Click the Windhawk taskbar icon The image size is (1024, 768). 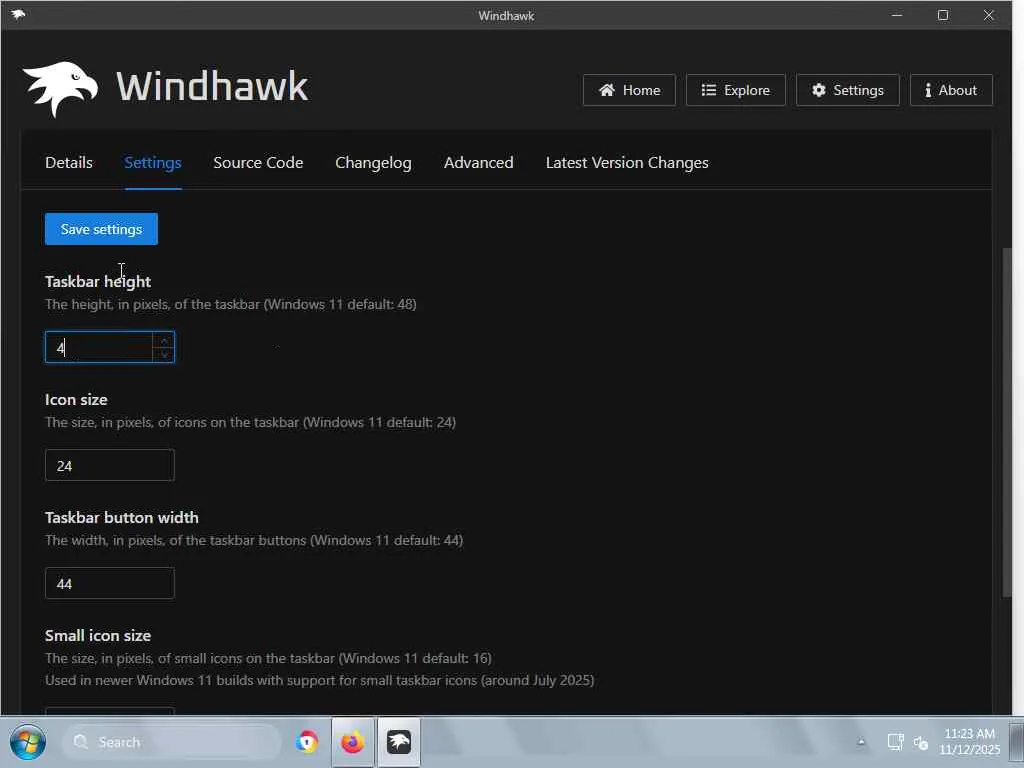tap(398, 743)
